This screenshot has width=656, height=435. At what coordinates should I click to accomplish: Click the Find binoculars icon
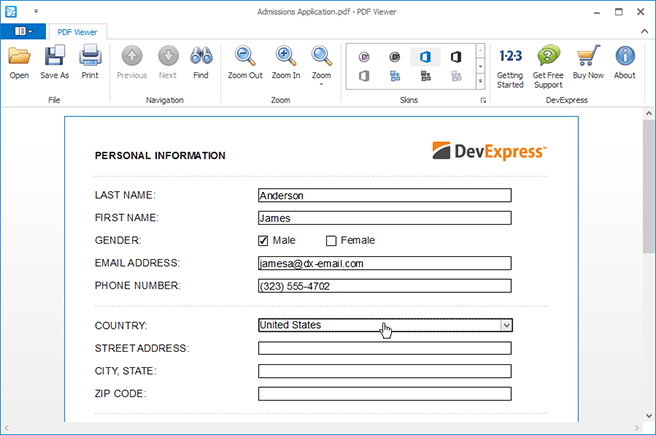[x=200, y=59]
